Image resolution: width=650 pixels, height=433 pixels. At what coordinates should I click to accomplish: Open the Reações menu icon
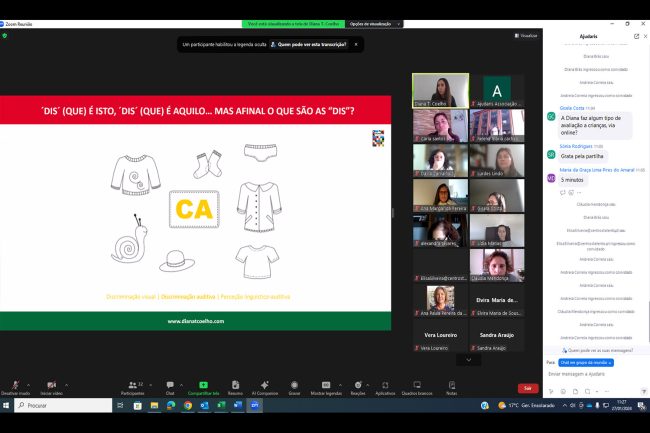pyautogui.click(x=357, y=385)
